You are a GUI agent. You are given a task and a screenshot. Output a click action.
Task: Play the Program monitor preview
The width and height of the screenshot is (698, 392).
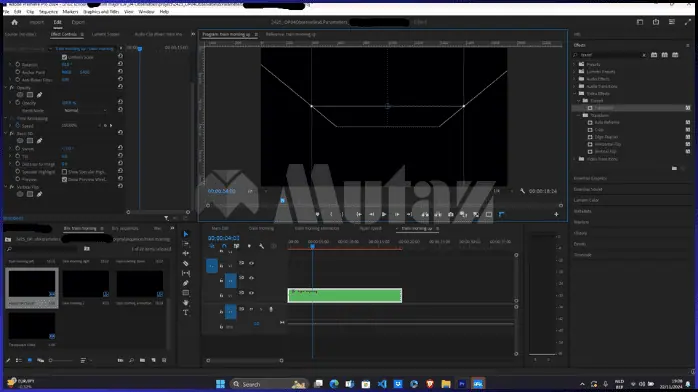tap(384, 214)
